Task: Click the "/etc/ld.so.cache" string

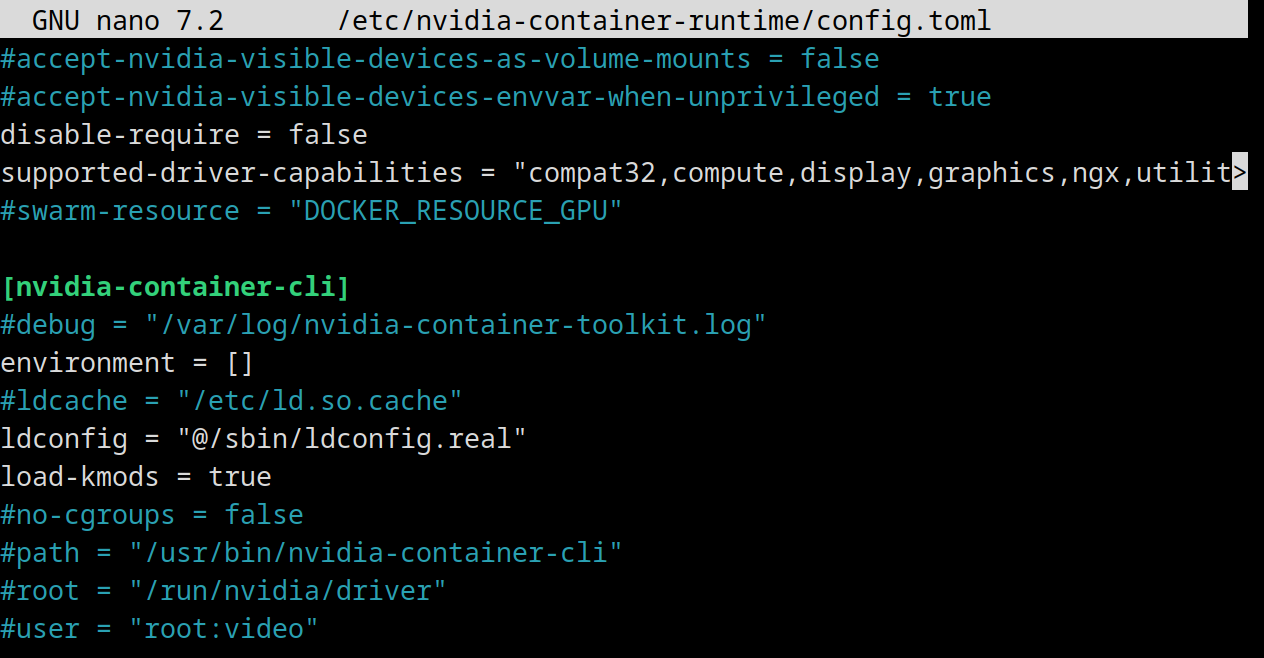Action: [x=320, y=401]
